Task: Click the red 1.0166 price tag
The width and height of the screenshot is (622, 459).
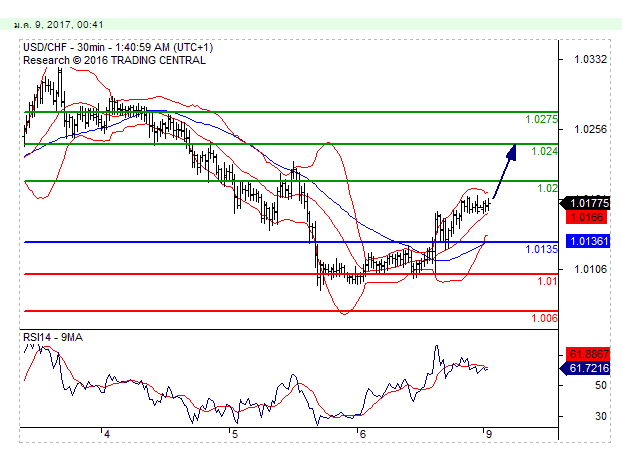Action: [x=586, y=217]
